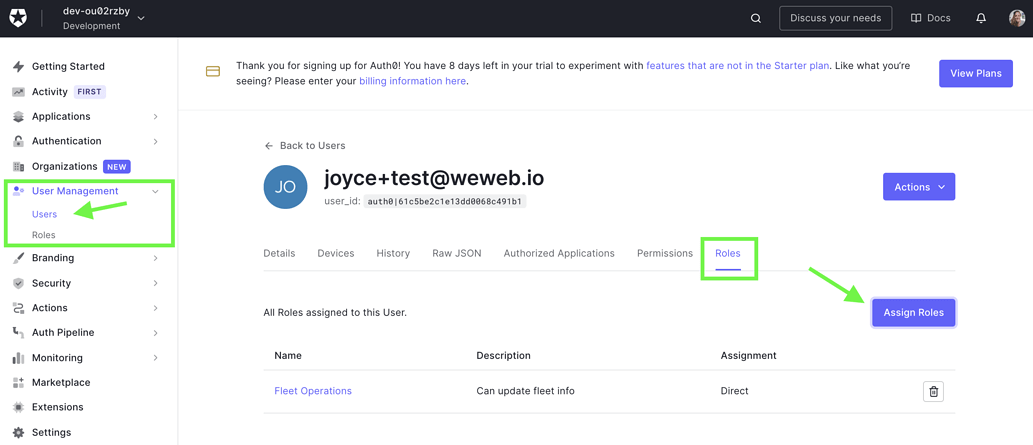This screenshot has width=1033, height=445.
Task: Click the Getting Started lightning icon
Action: click(18, 67)
